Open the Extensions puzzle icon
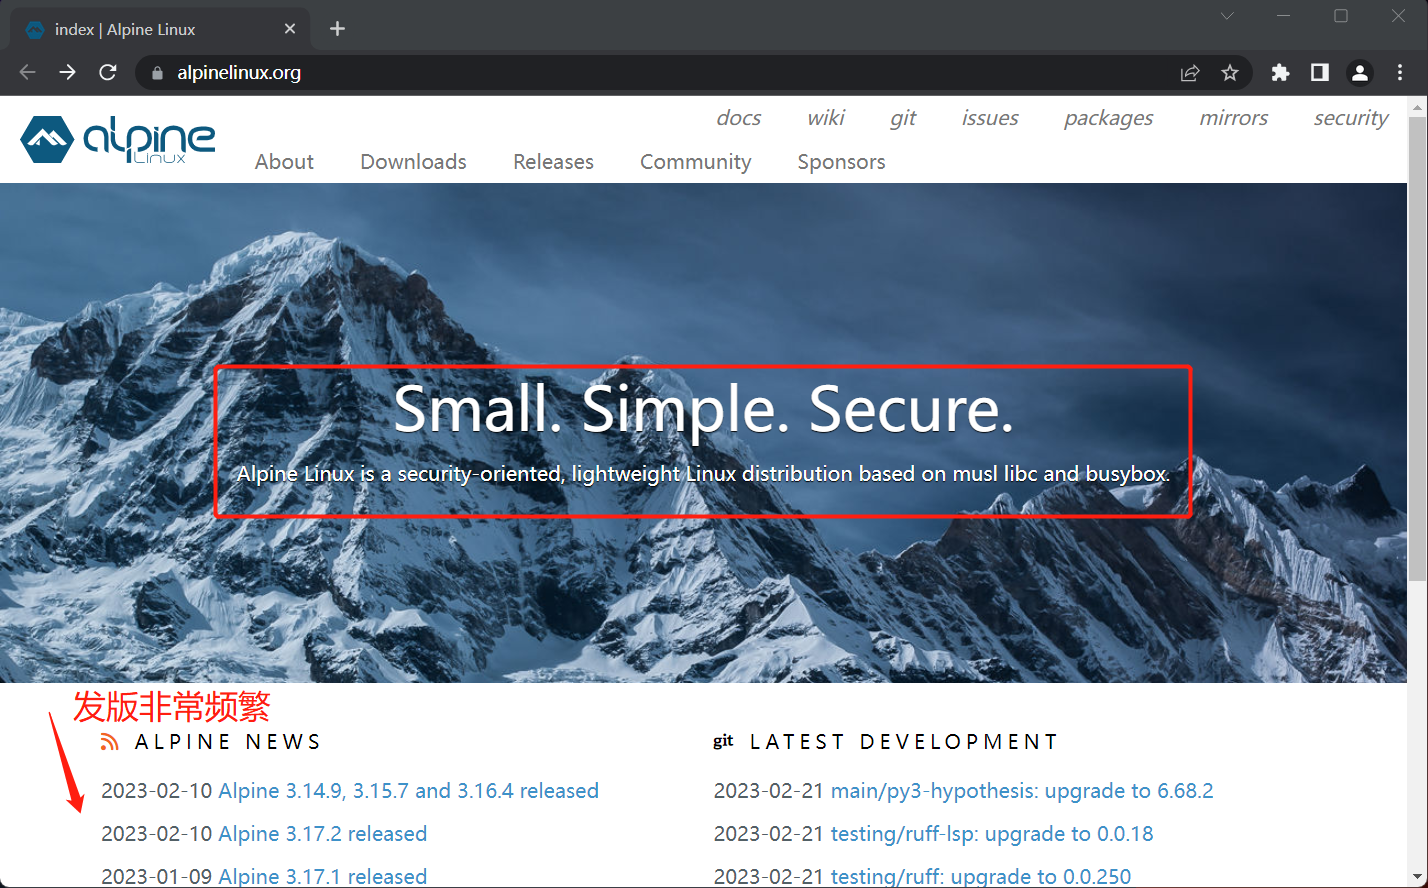The width and height of the screenshot is (1428, 888). pos(1280,72)
